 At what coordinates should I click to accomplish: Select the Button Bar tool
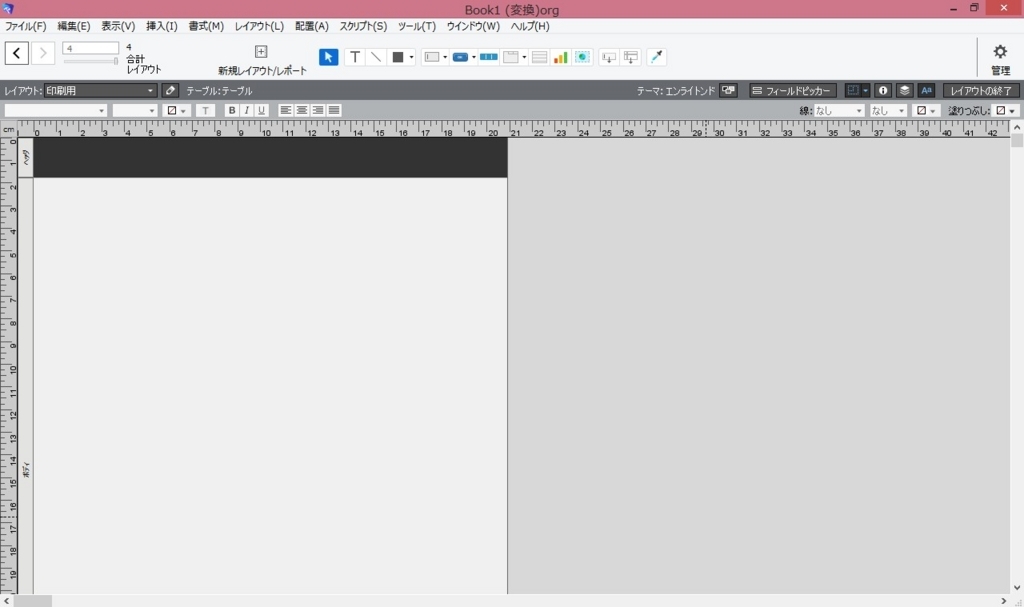click(x=488, y=57)
